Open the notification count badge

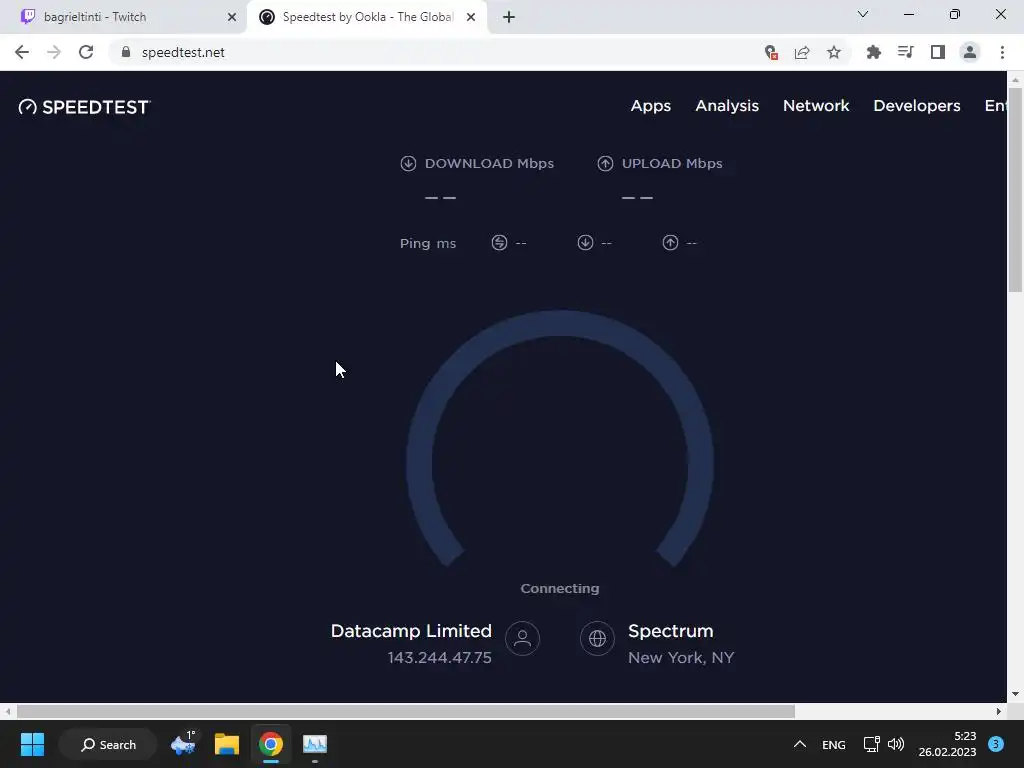click(x=996, y=744)
